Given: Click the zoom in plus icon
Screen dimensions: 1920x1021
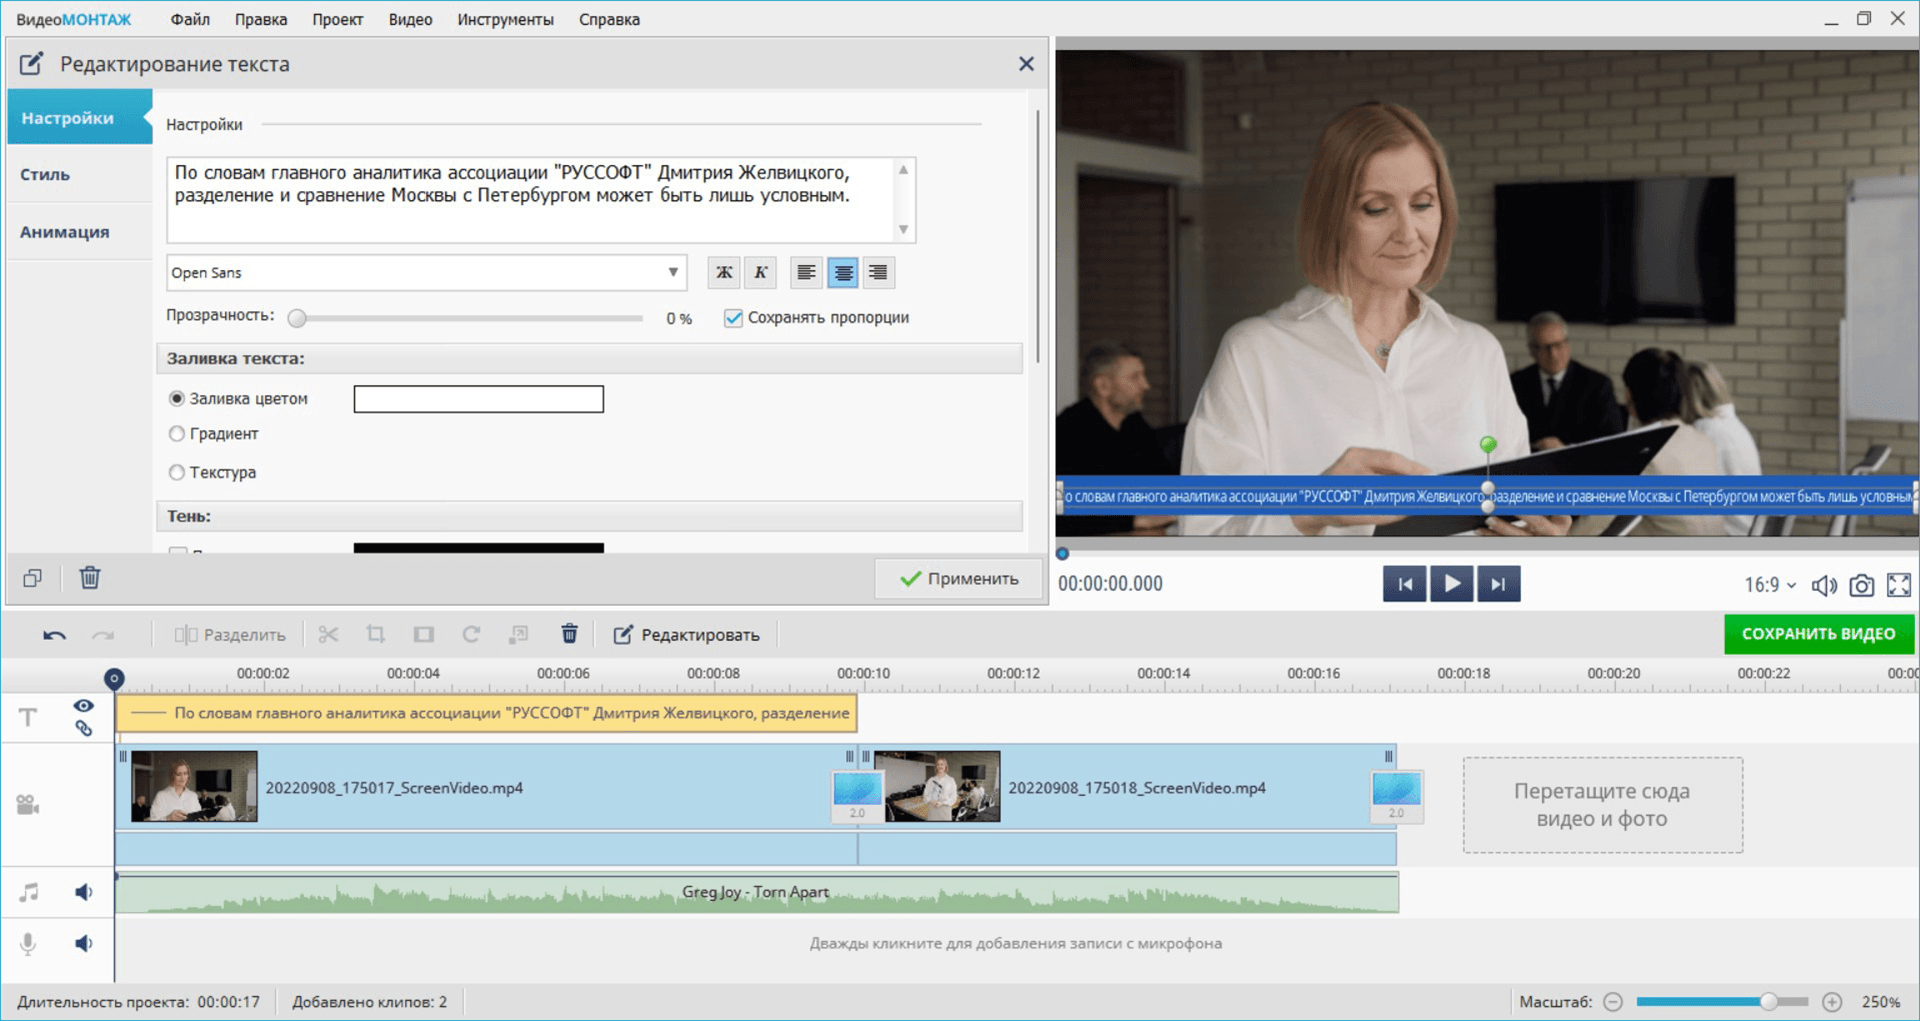Looking at the screenshot, I should pyautogui.click(x=1832, y=1001).
